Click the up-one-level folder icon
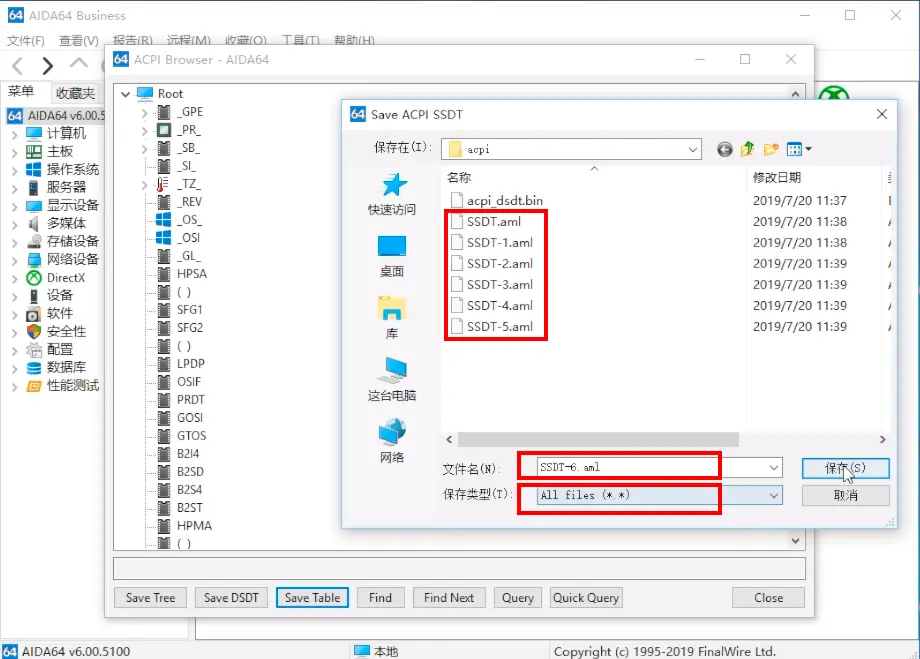920x659 pixels. pyautogui.click(x=748, y=149)
